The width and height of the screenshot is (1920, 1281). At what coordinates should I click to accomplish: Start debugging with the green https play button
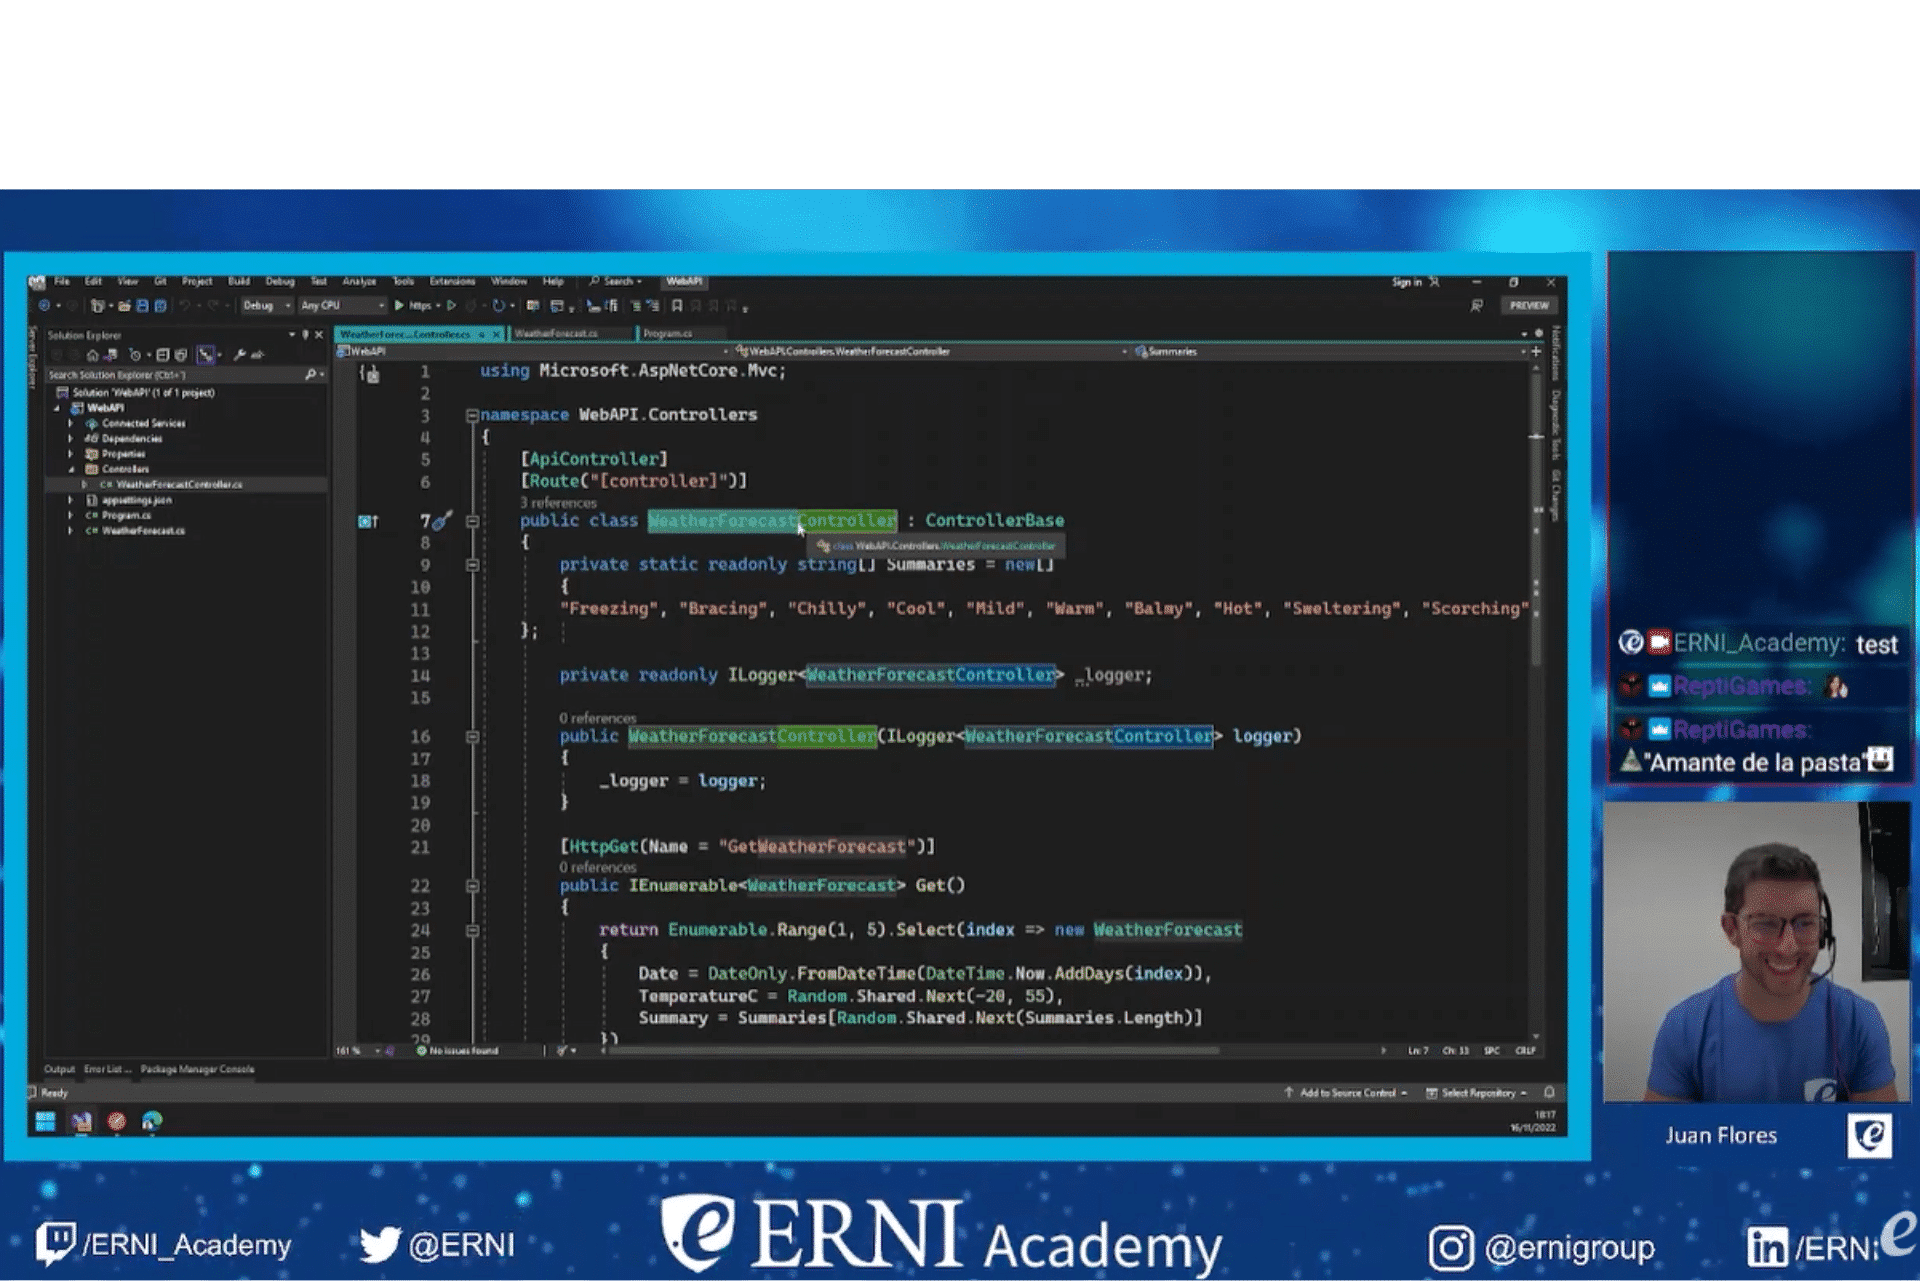[x=399, y=306]
